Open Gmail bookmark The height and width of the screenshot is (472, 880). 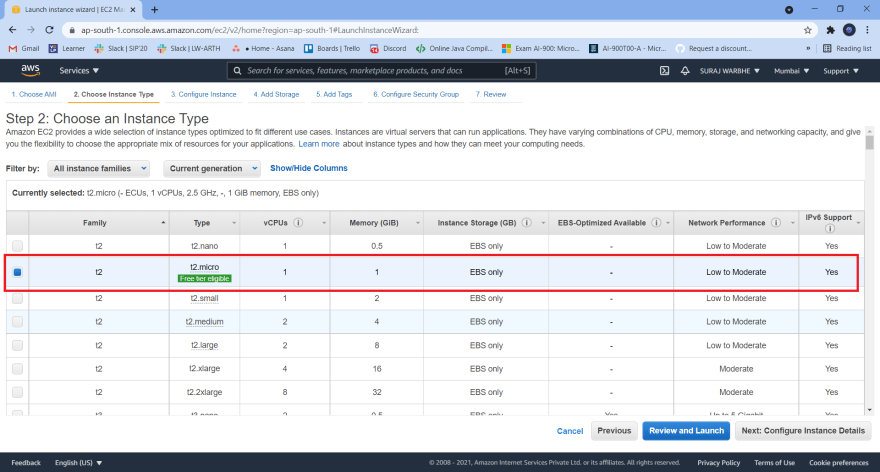[x=24, y=49]
